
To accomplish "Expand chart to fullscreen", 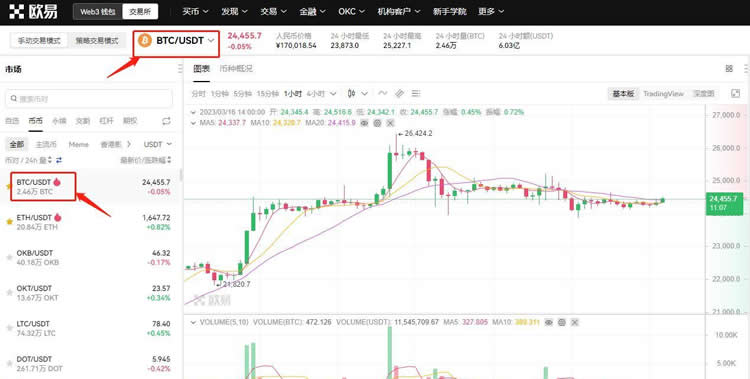I will [x=736, y=93].
